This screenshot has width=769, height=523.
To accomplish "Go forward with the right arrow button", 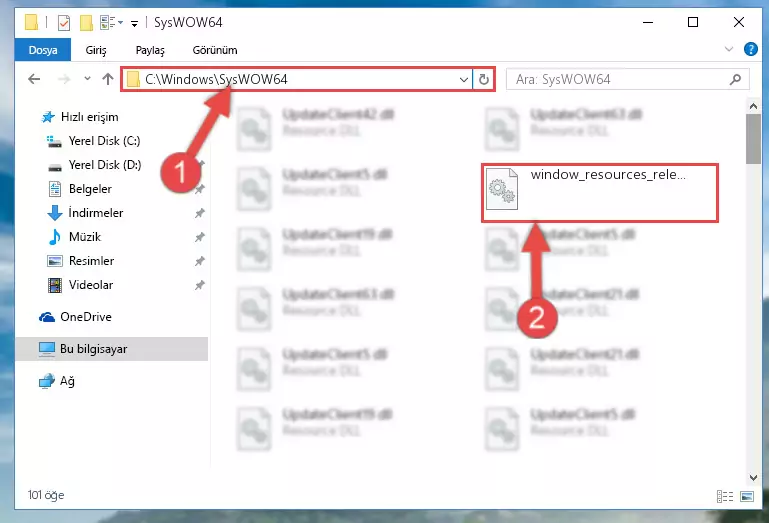I will [x=64, y=79].
